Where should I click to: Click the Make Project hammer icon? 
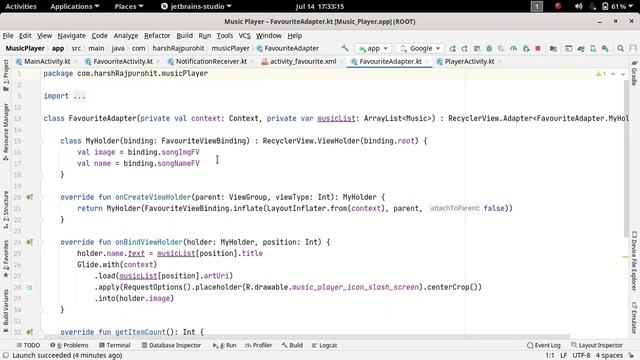(x=345, y=48)
